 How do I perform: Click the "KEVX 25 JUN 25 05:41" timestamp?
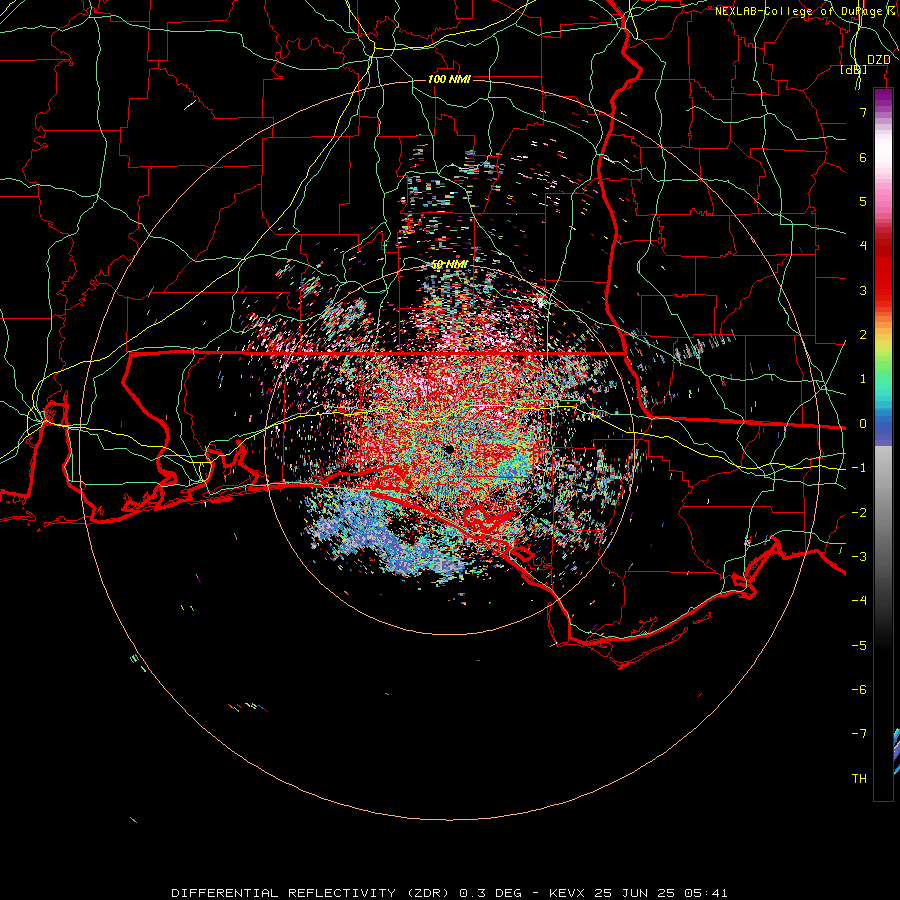pyautogui.click(x=638, y=893)
